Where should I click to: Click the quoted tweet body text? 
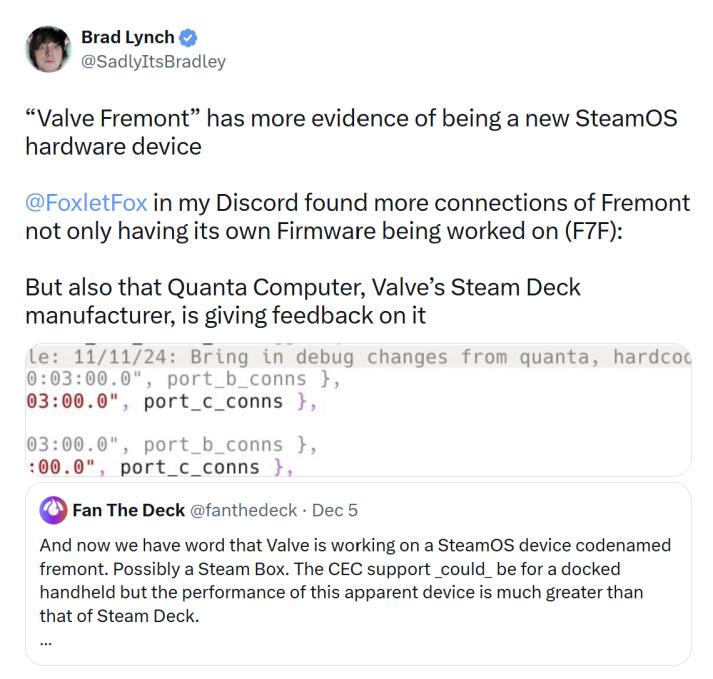pyautogui.click(x=355, y=580)
